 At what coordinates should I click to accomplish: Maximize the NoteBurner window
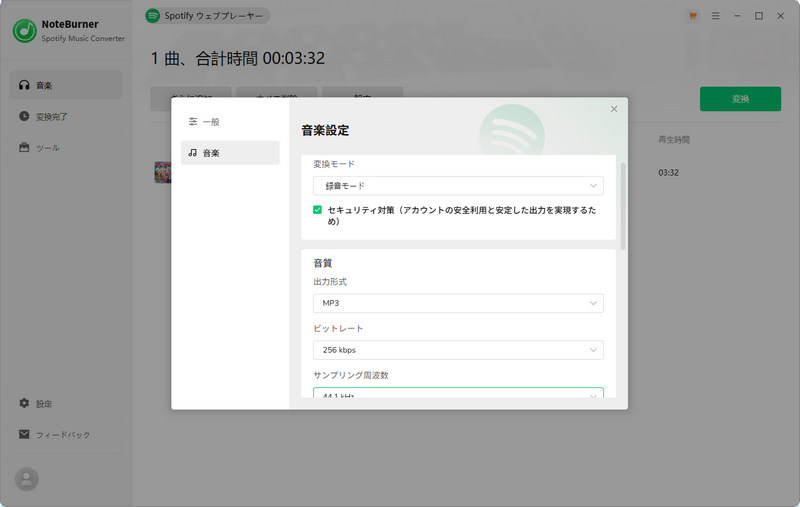pyautogui.click(x=759, y=16)
